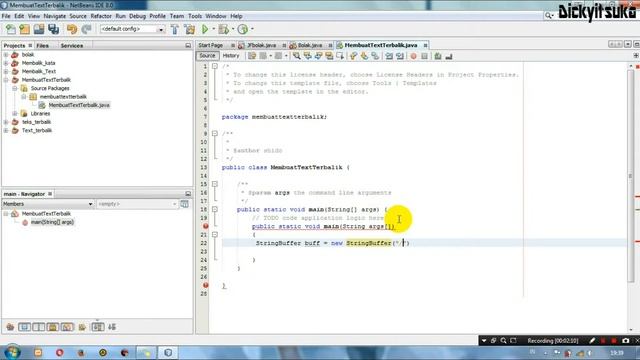Image resolution: width=640 pixels, height=360 pixels.
Task: Click the New File toolbar icon
Action: coord(11,29)
